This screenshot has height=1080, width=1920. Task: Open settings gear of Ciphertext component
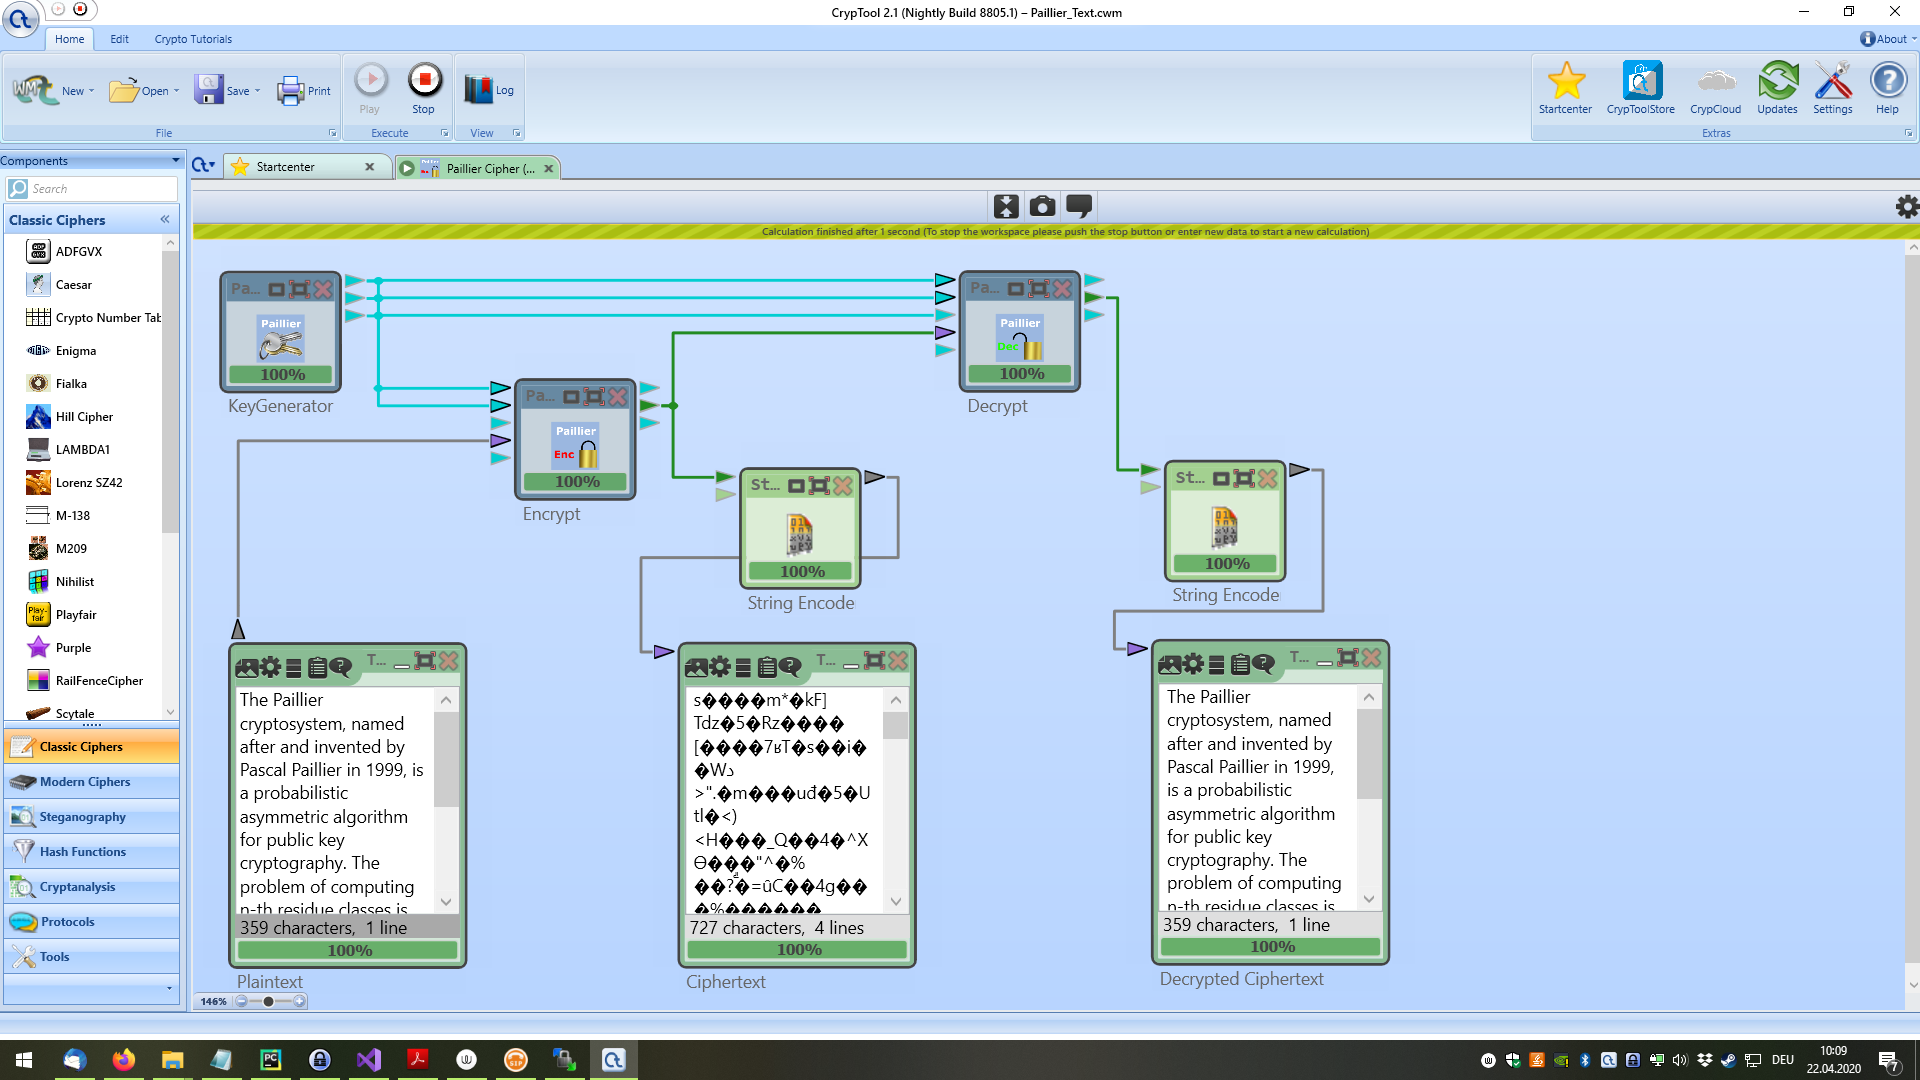coord(720,666)
